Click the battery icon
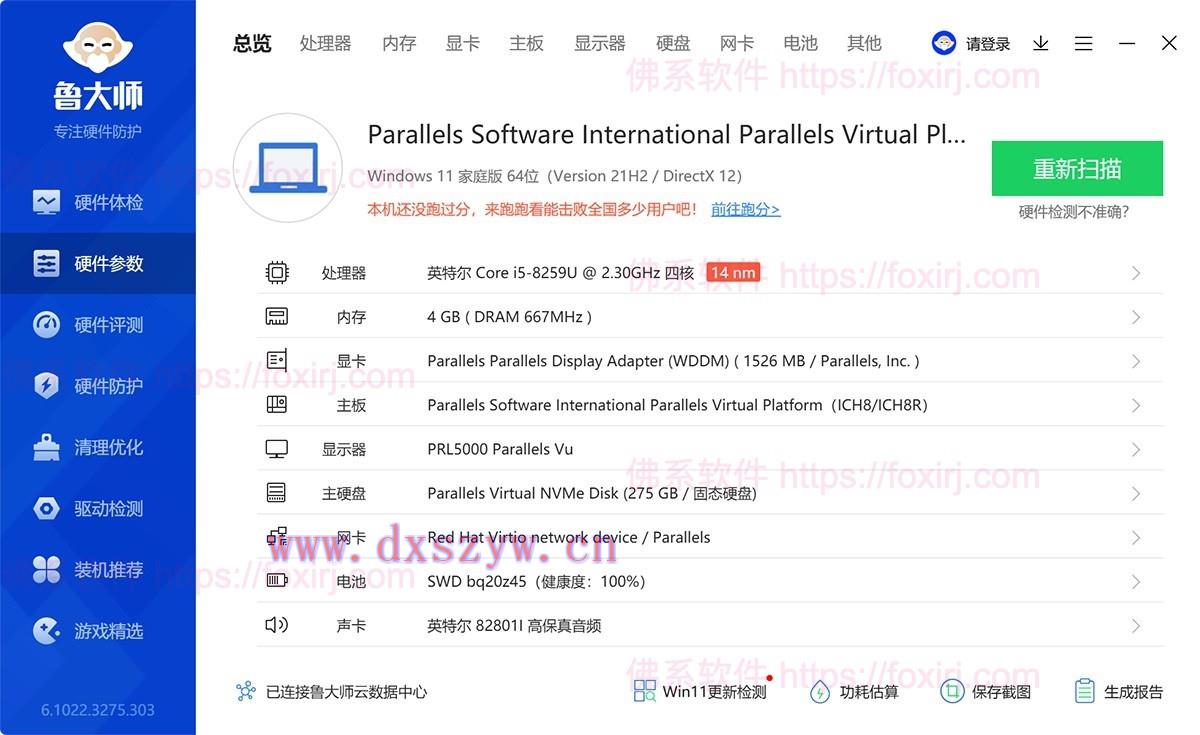The height and width of the screenshot is (735, 1200). [277, 581]
